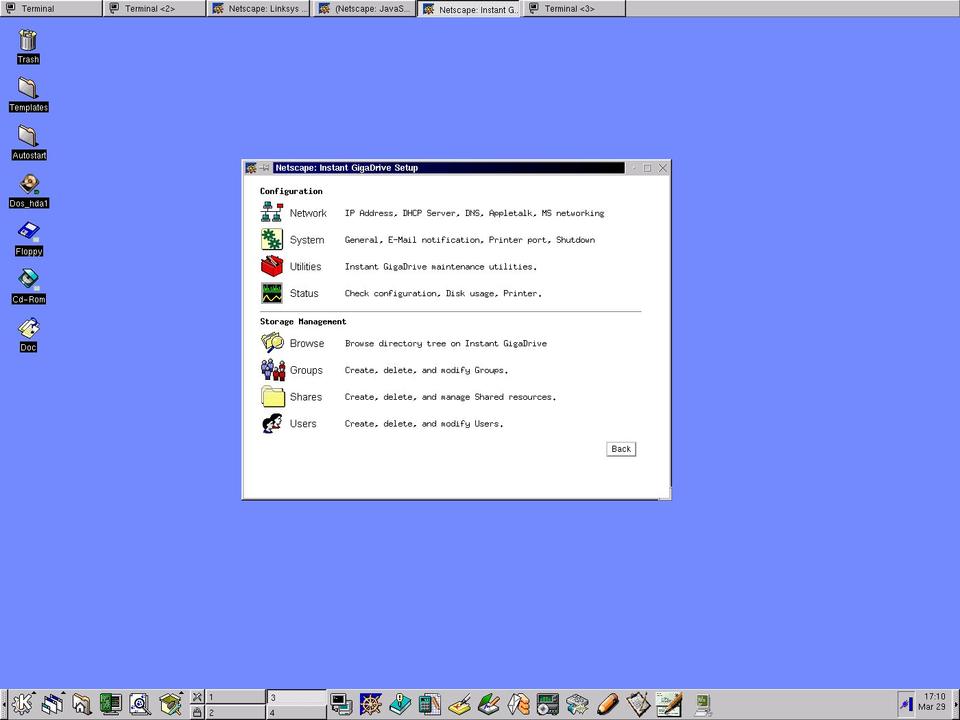Open the Trash desktop icon
Image resolution: width=960 pixels, height=720 pixels.
pos(28,41)
